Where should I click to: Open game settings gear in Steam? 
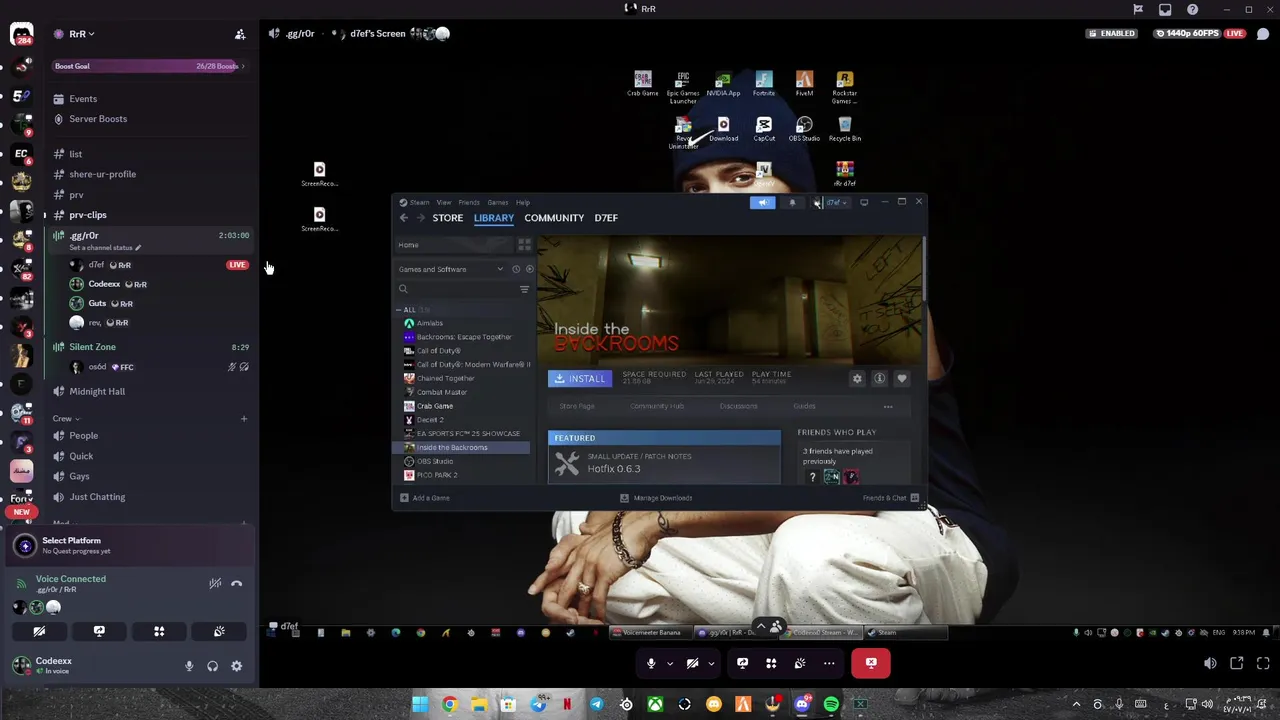[857, 379]
